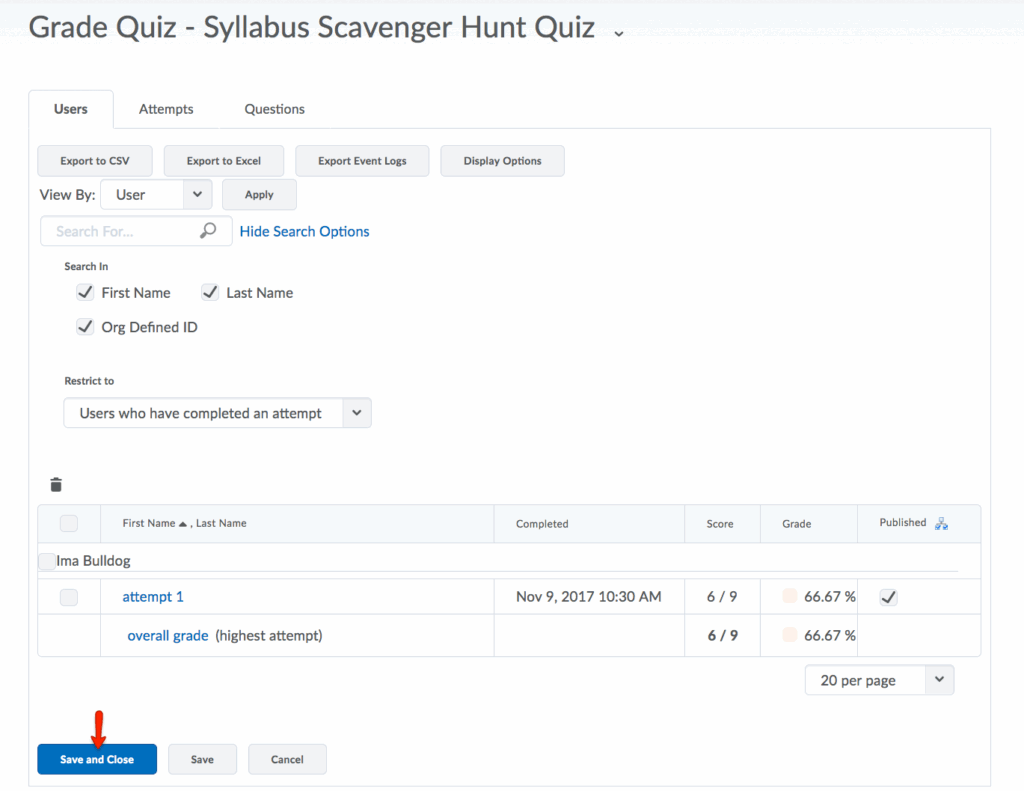
Task: Uncheck the Last Name search checkbox
Action: pos(210,293)
